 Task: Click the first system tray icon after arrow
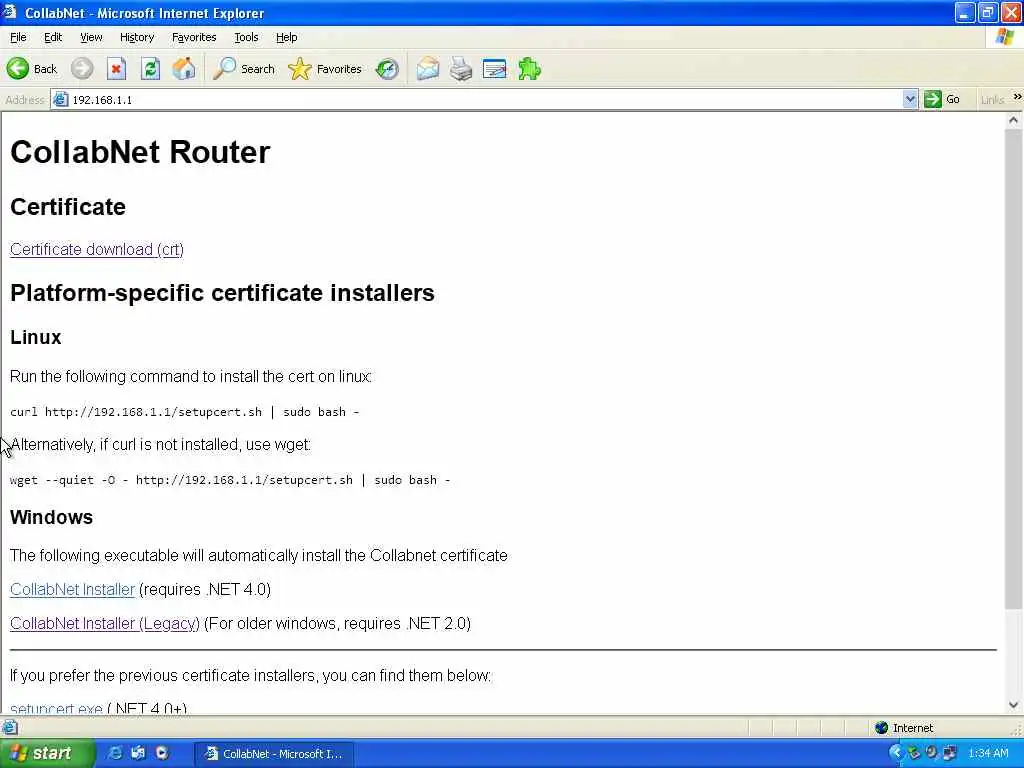tap(914, 753)
